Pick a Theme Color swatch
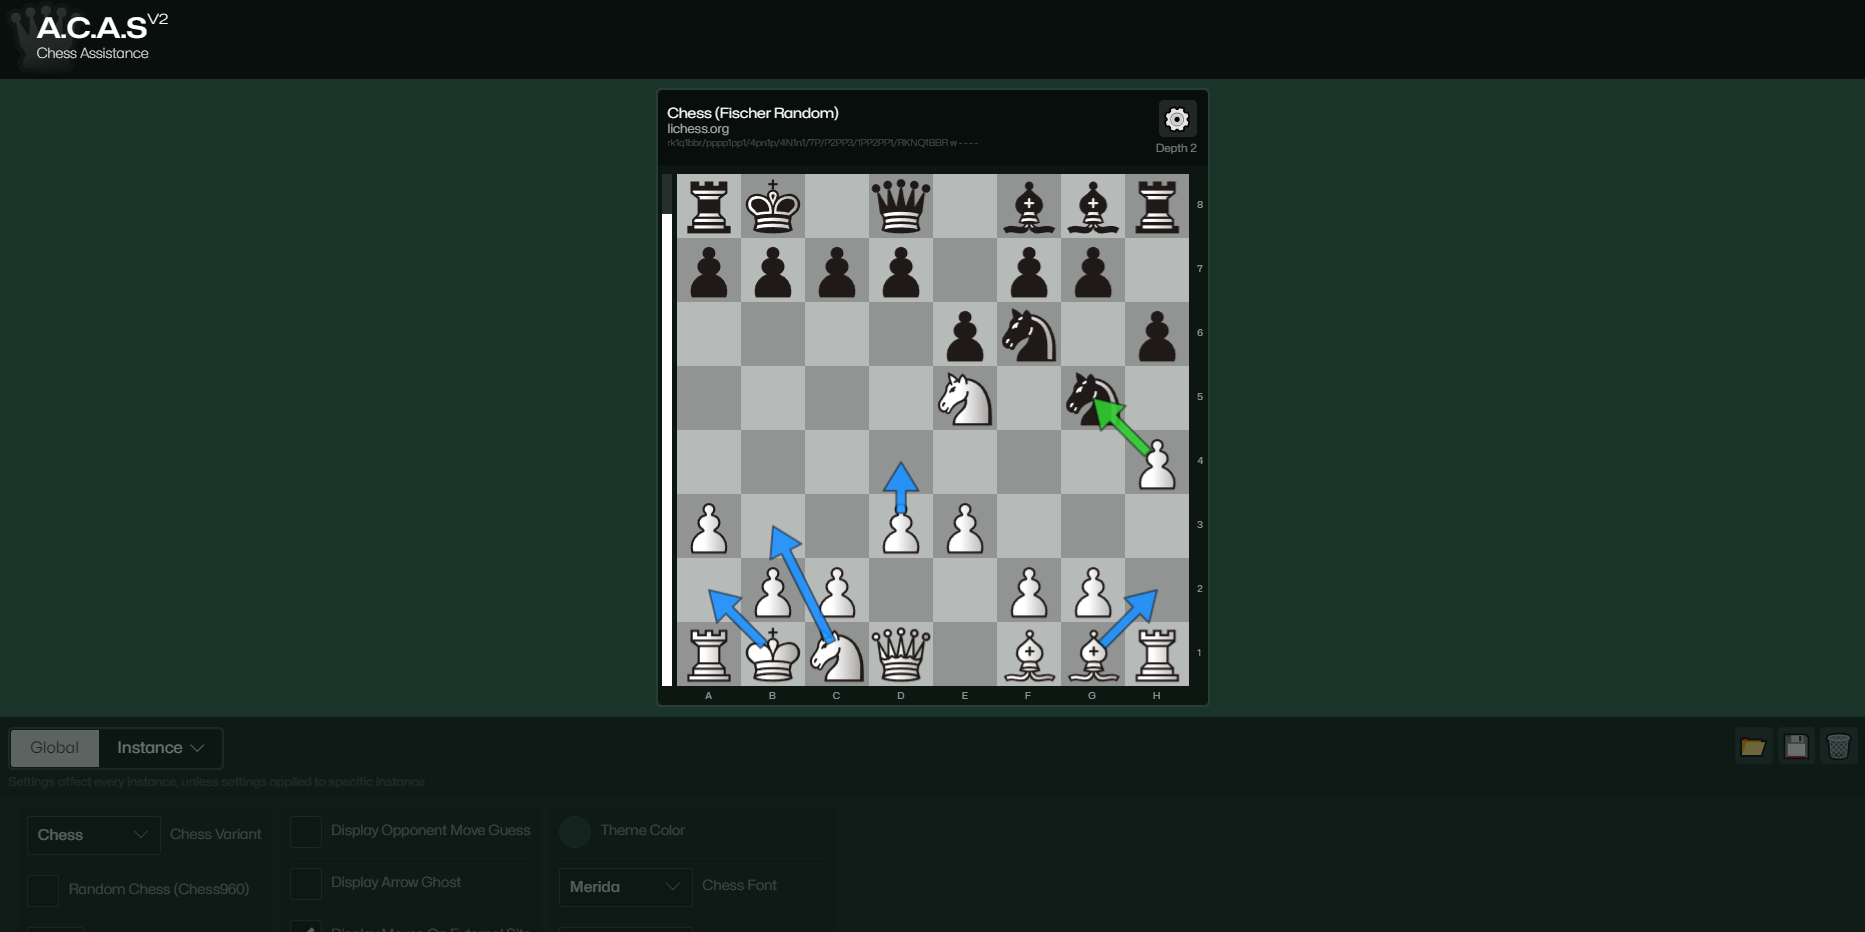Viewport: 1865px width, 932px height. [x=575, y=831]
